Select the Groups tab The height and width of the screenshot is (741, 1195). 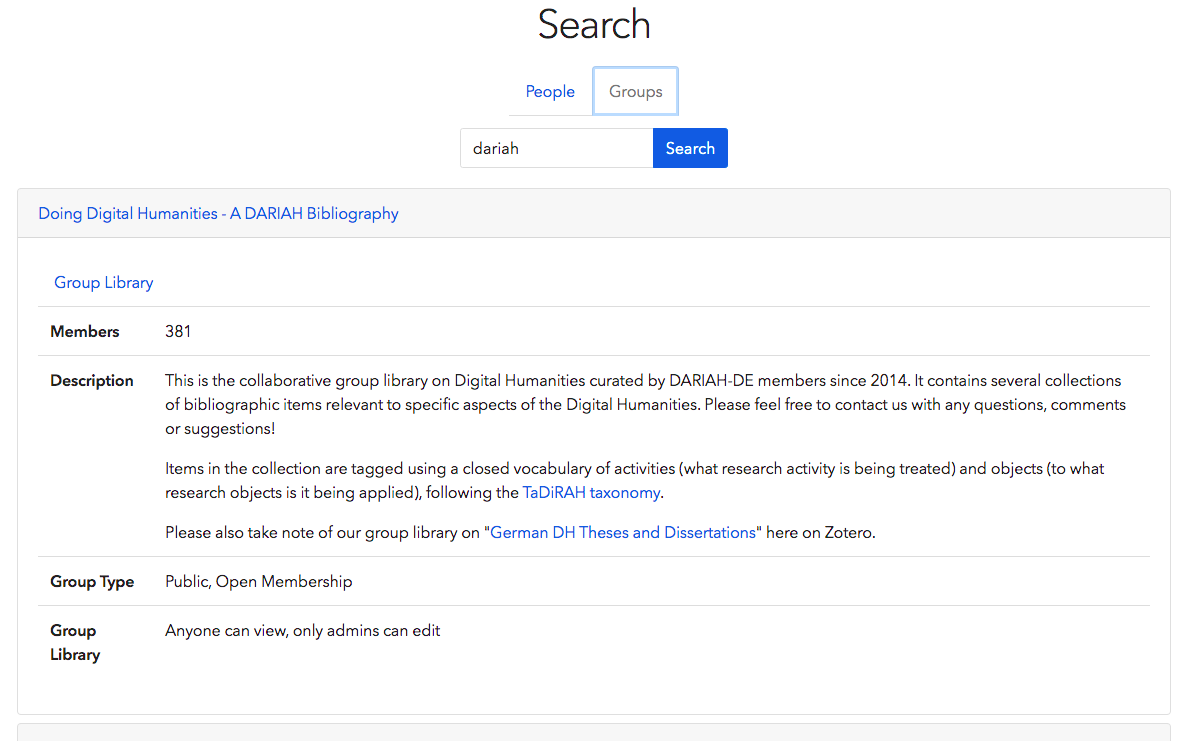click(636, 91)
